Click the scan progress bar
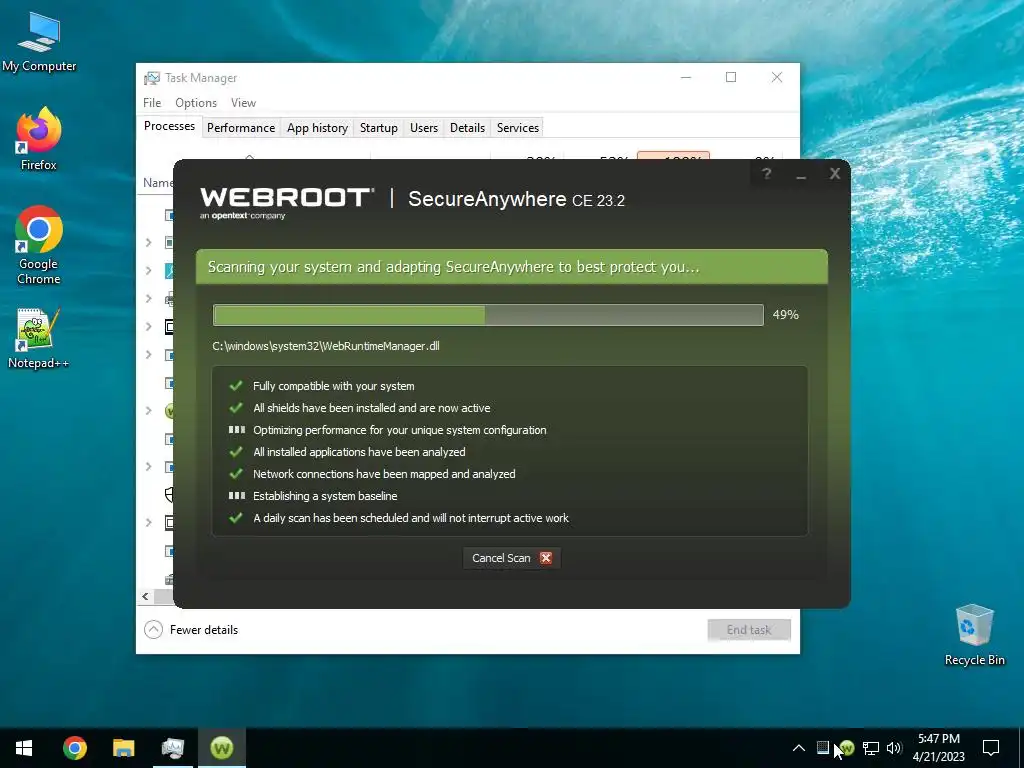This screenshot has width=1024, height=768. pyautogui.click(x=488, y=315)
